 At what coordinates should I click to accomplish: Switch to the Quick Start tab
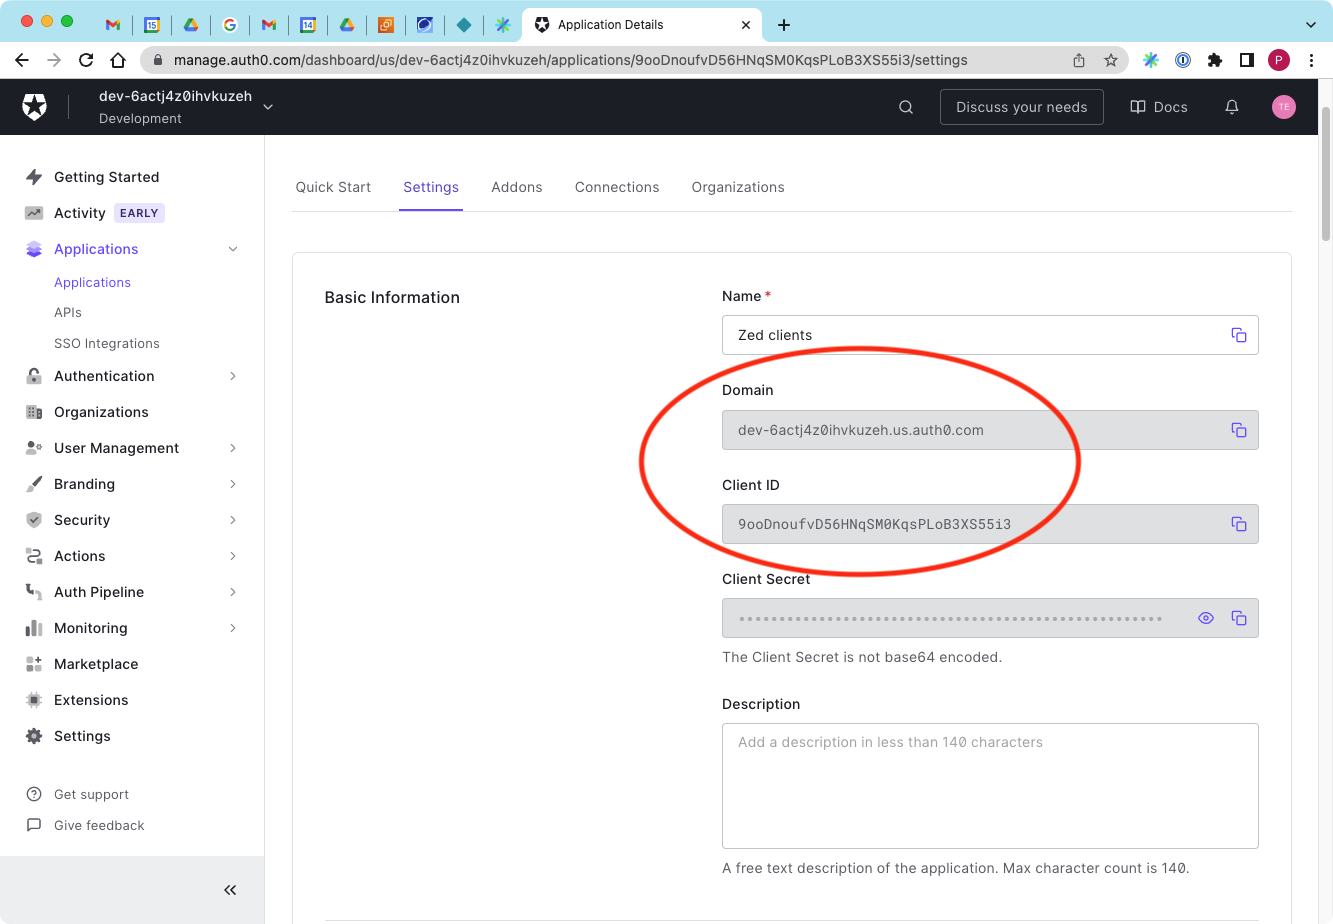[x=333, y=187]
